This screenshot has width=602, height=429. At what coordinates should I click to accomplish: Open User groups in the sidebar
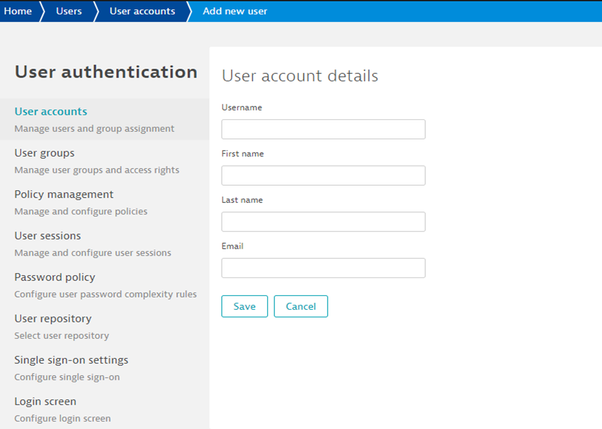(44, 153)
